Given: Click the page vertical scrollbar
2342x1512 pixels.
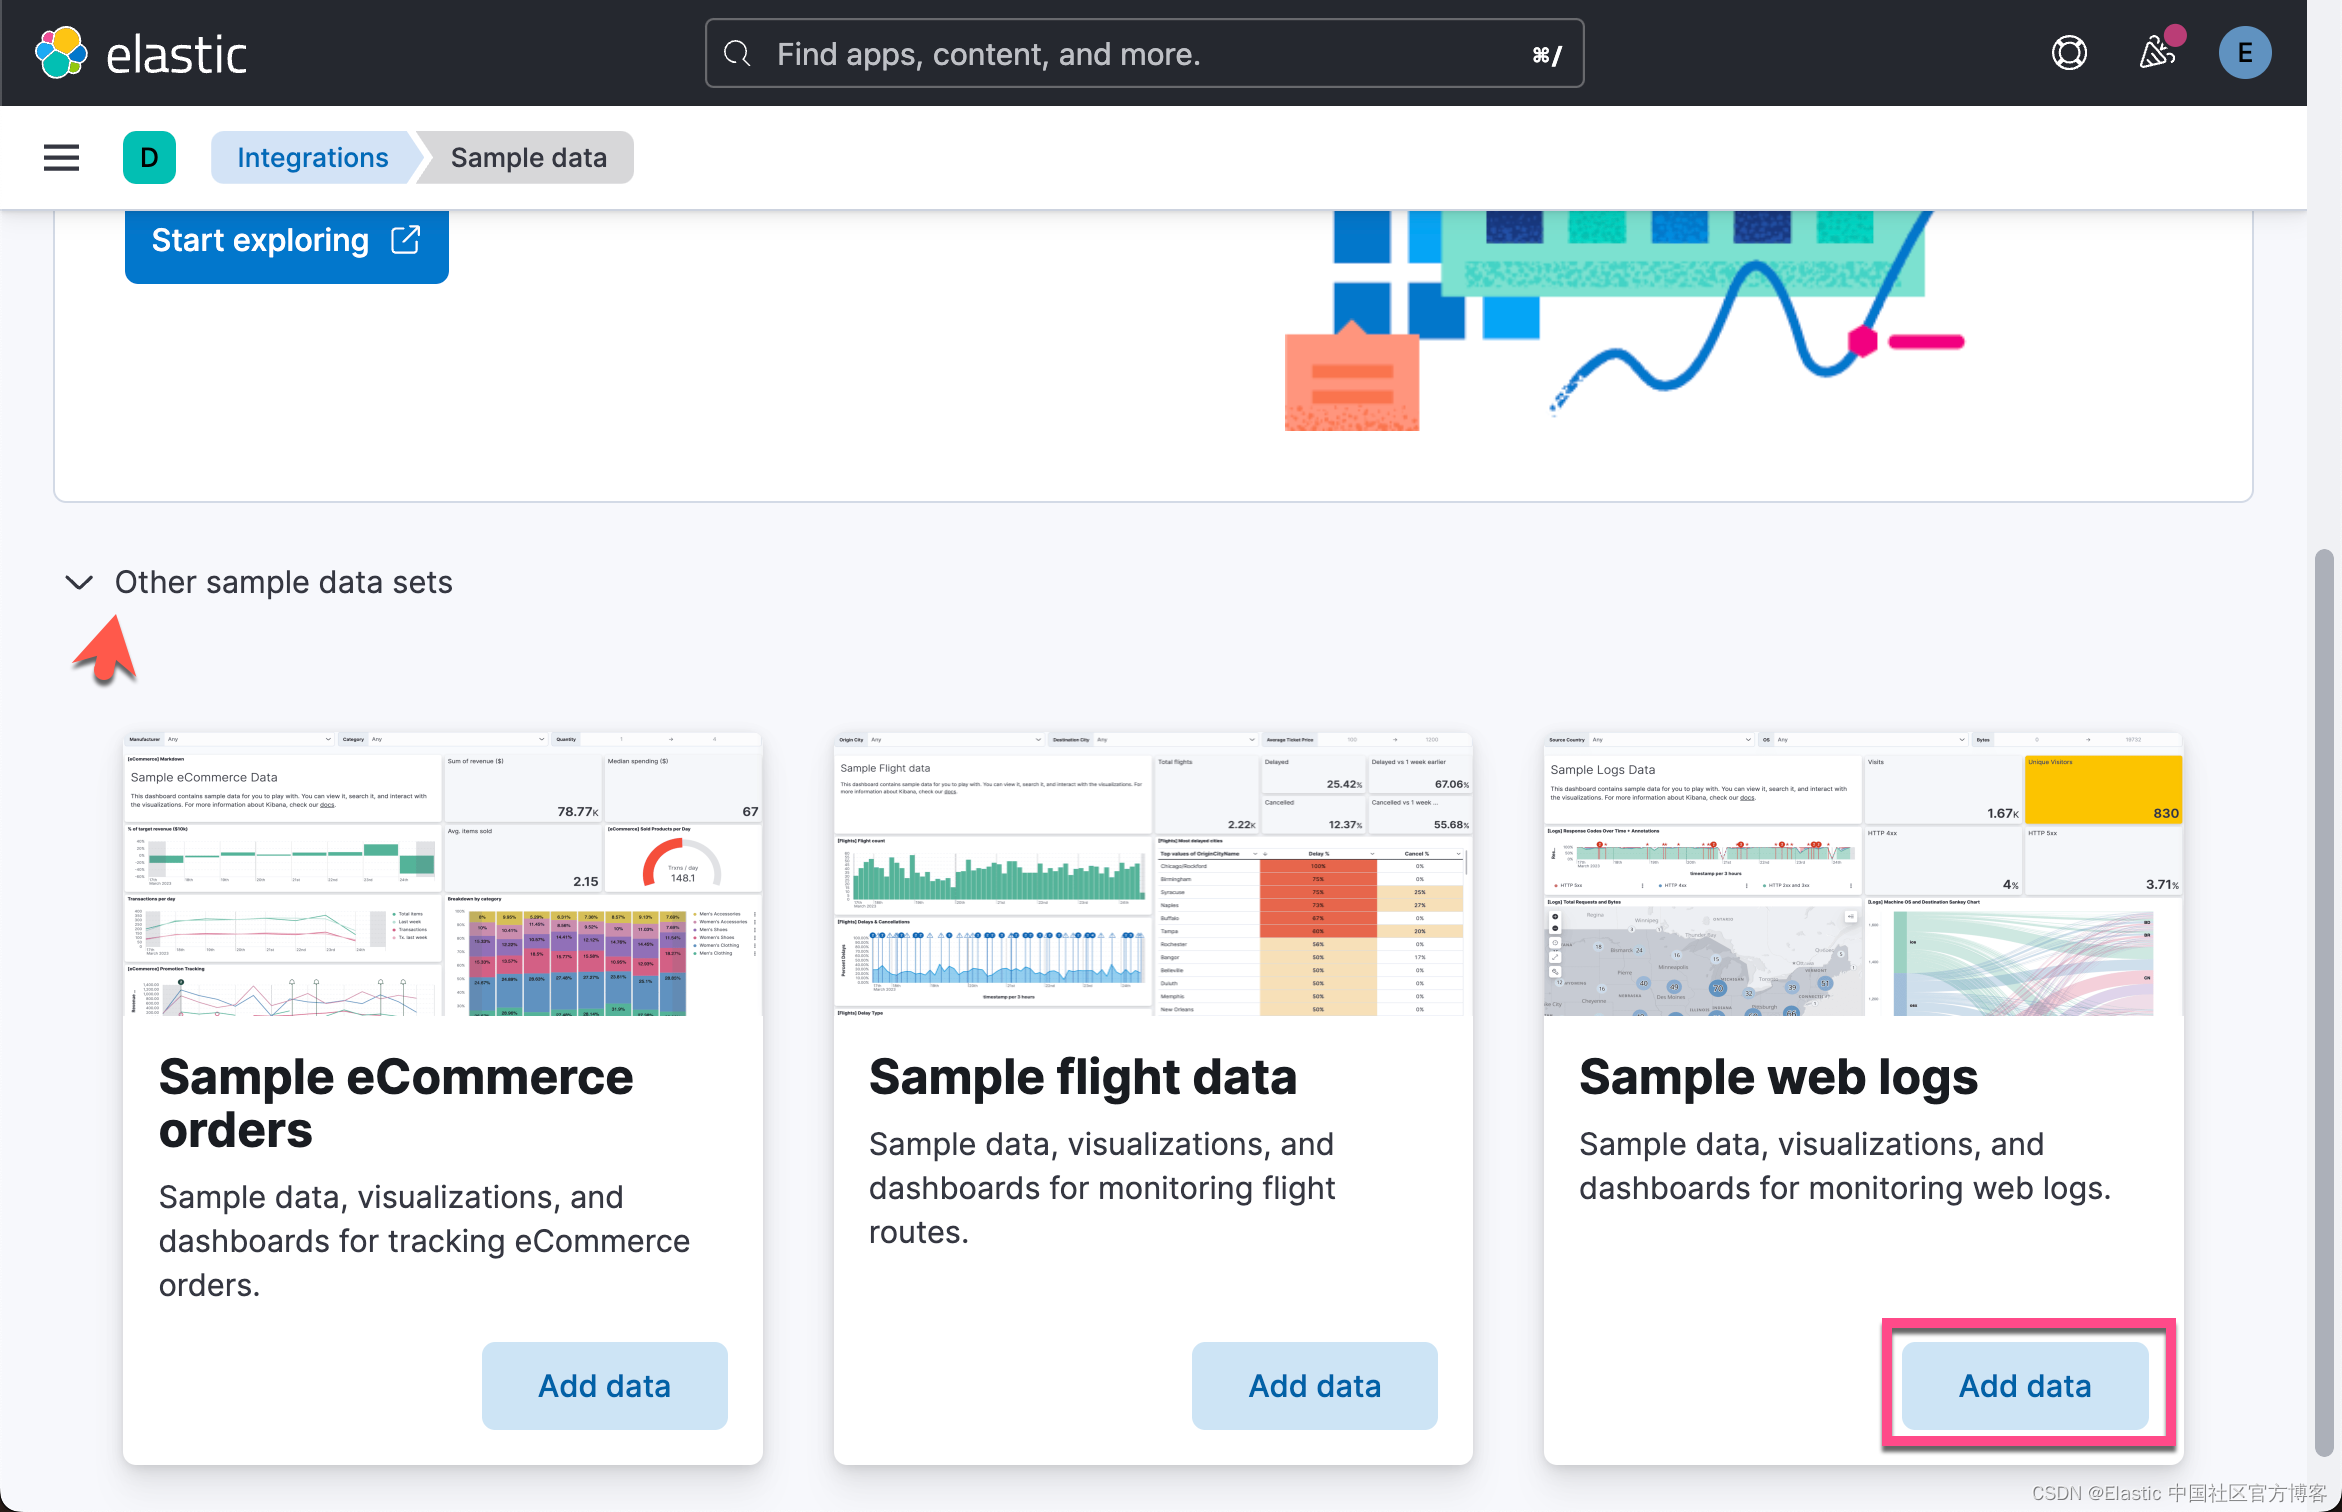Looking at the screenshot, I should coord(2324,1000).
